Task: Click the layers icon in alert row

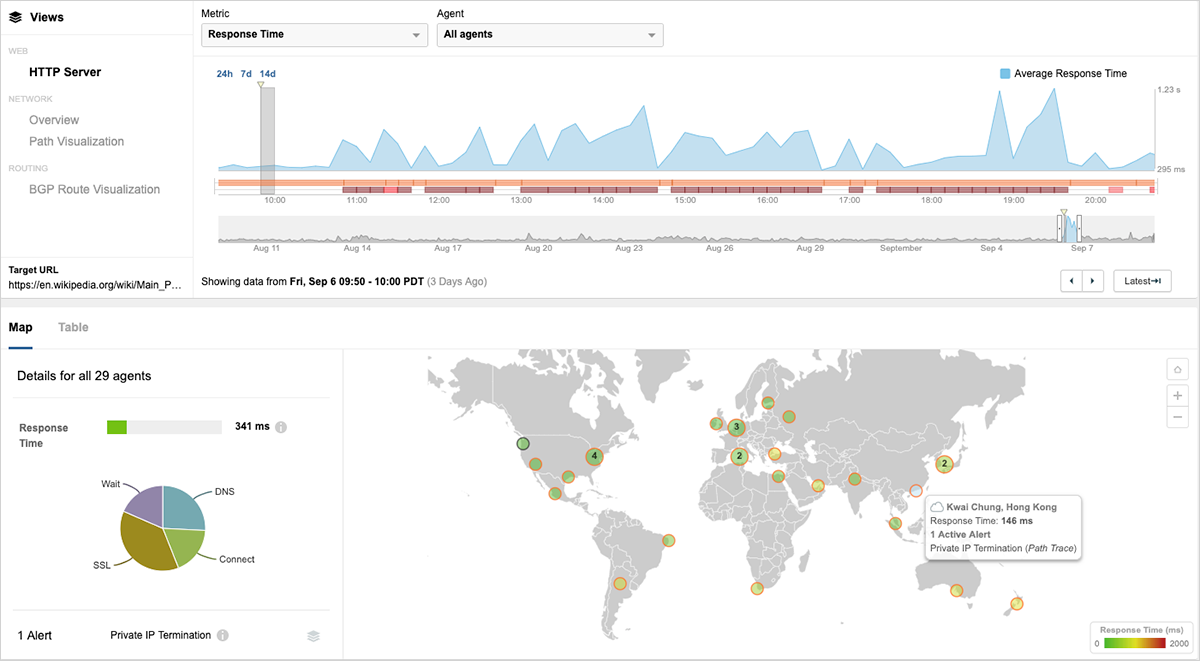Action: click(x=313, y=635)
